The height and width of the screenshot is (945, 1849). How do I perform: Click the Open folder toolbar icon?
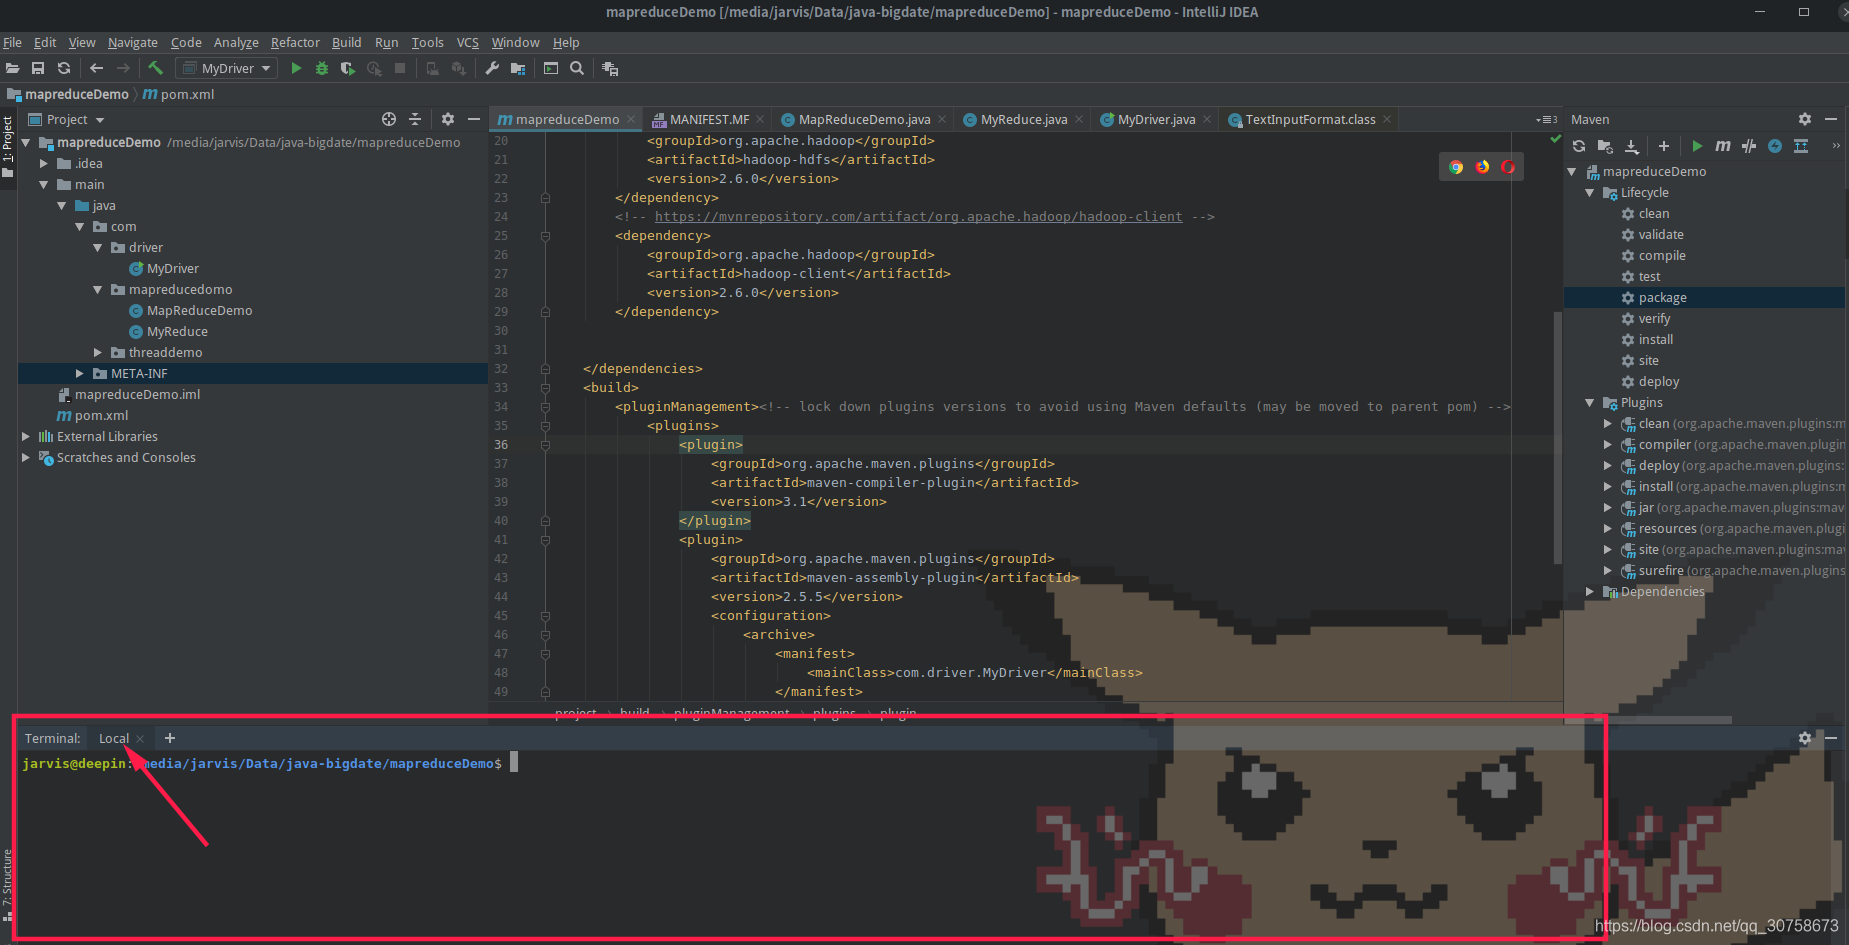[x=12, y=68]
